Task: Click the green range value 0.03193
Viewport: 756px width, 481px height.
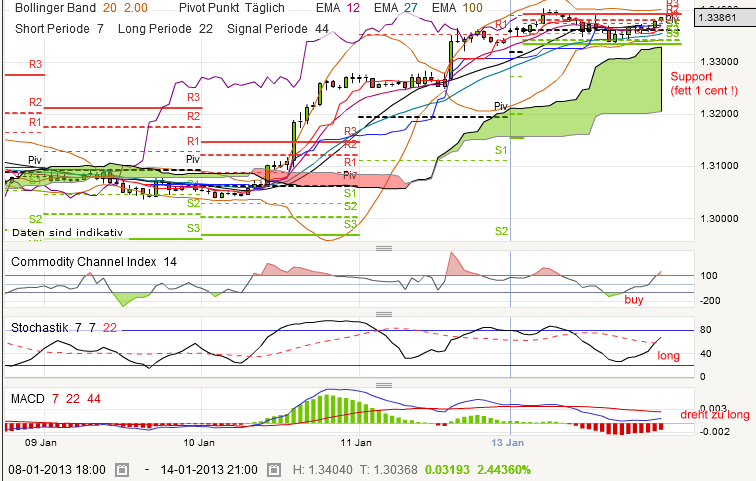Action: click(x=447, y=469)
